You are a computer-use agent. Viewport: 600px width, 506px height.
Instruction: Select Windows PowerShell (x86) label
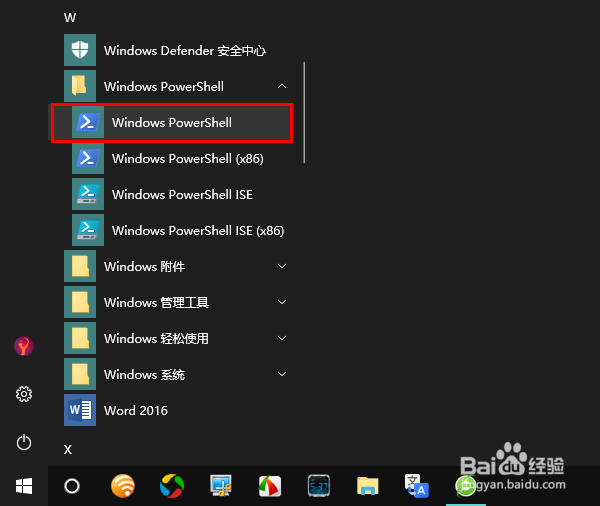tap(188, 158)
